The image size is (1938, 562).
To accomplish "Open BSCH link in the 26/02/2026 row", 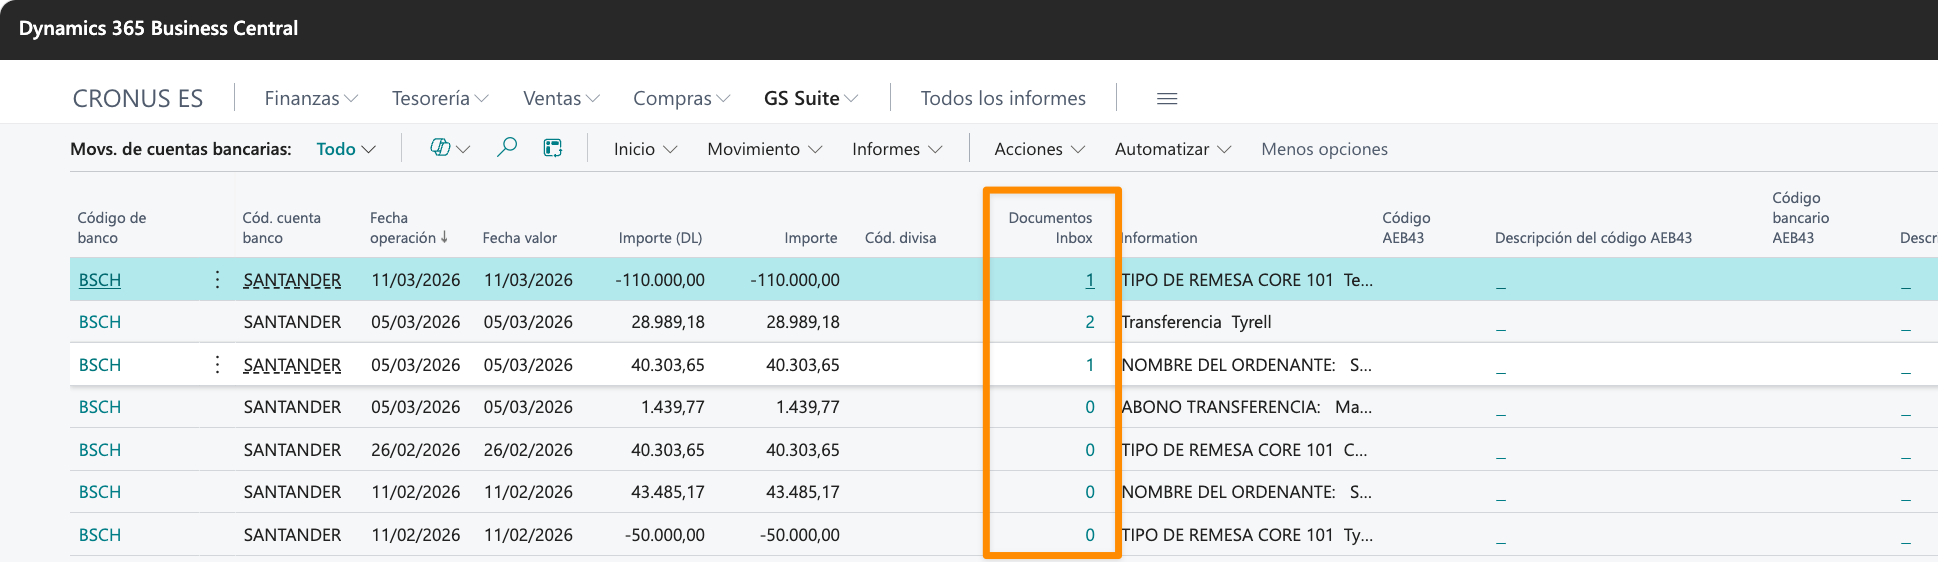I will [100, 450].
